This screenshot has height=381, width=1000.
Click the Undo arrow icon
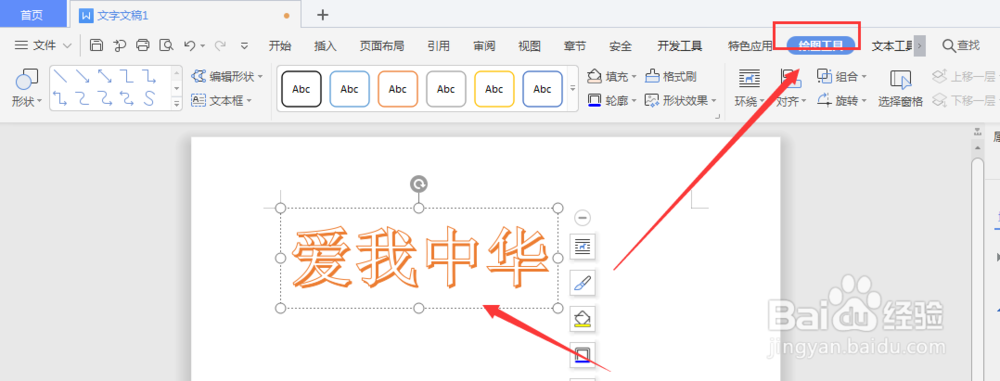pyautogui.click(x=189, y=45)
